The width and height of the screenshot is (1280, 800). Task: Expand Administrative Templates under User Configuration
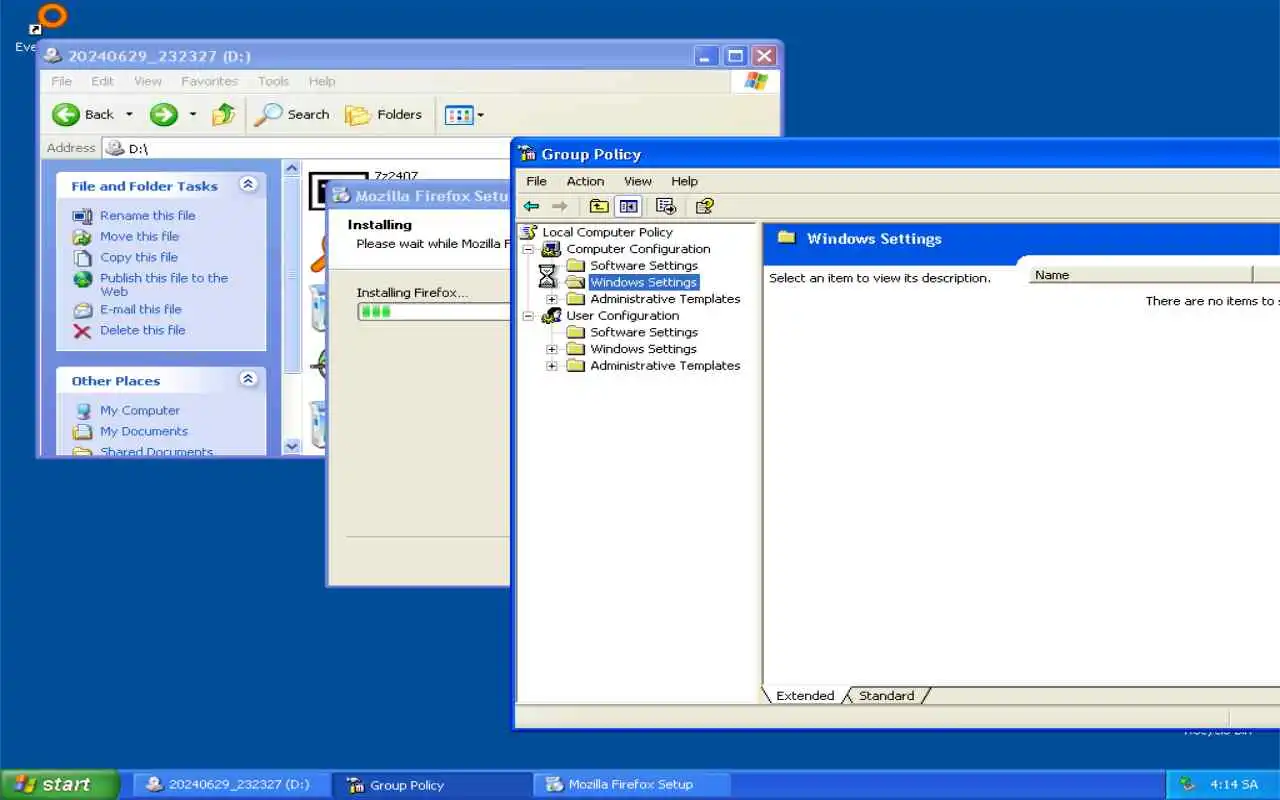[x=551, y=366]
